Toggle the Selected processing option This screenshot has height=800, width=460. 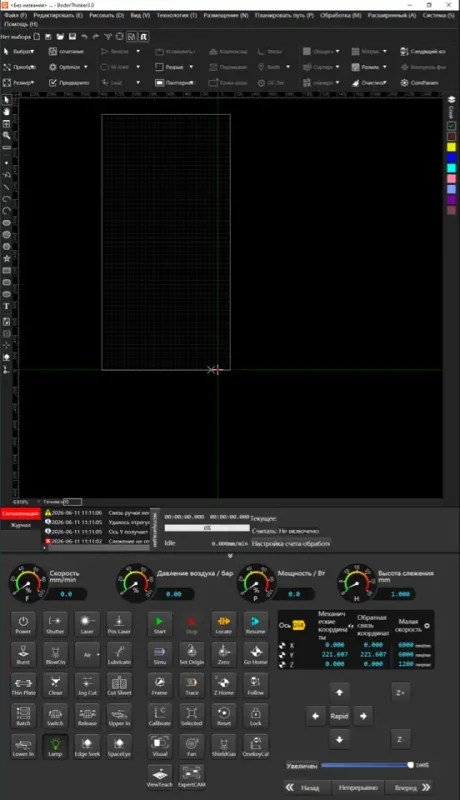pyautogui.click(x=192, y=716)
